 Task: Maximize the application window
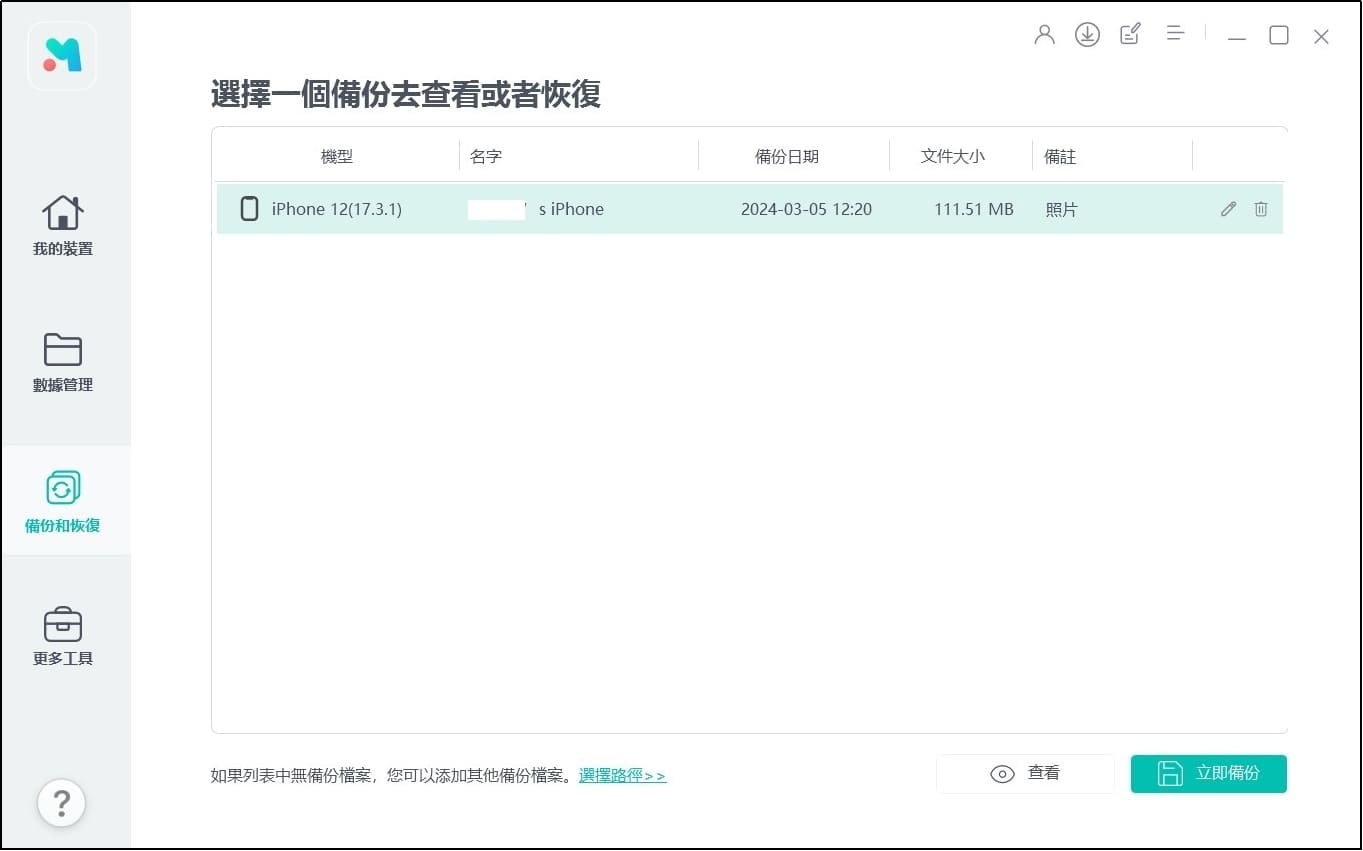click(1278, 36)
